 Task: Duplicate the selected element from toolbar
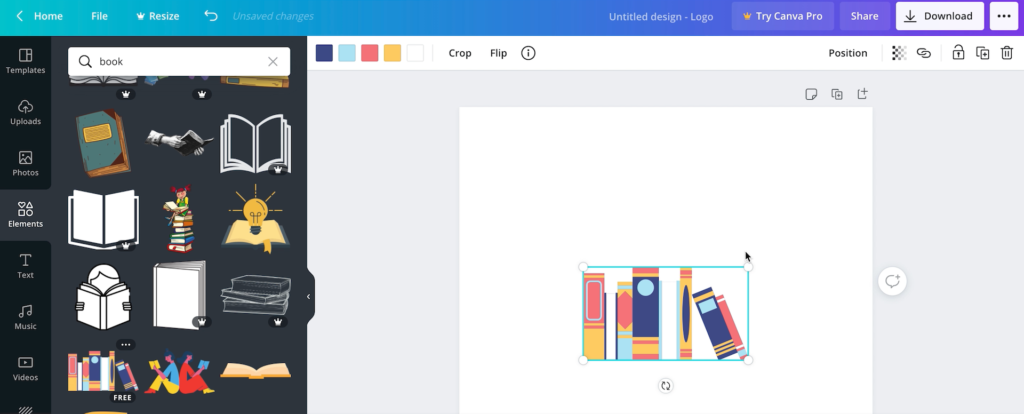tap(982, 53)
